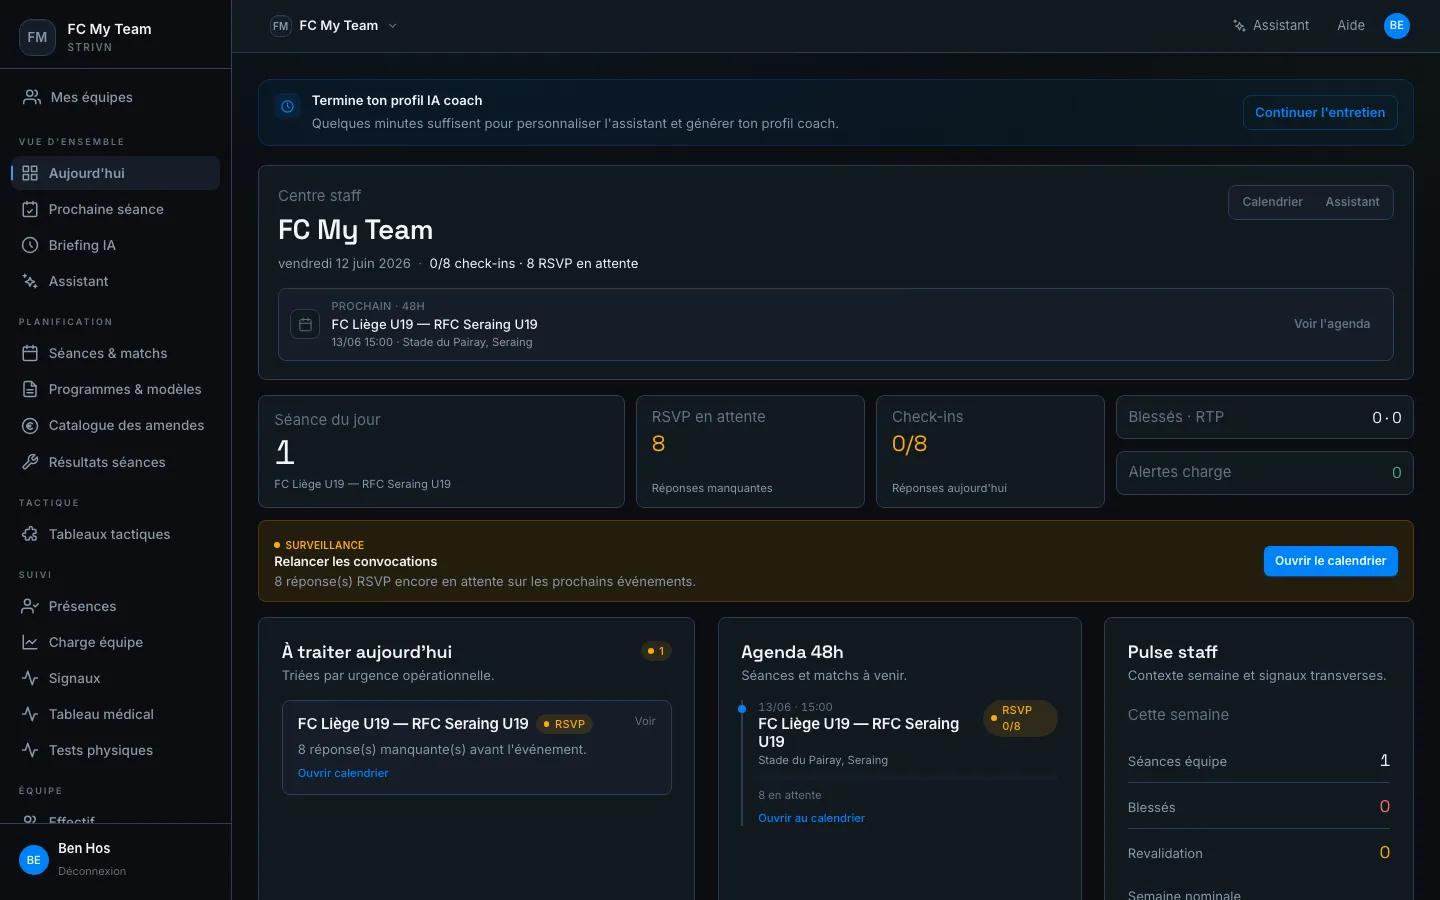The image size is (1440, 900).
Task: Click the Programmes & modèles document icon
Action: [x=30, y=389]
